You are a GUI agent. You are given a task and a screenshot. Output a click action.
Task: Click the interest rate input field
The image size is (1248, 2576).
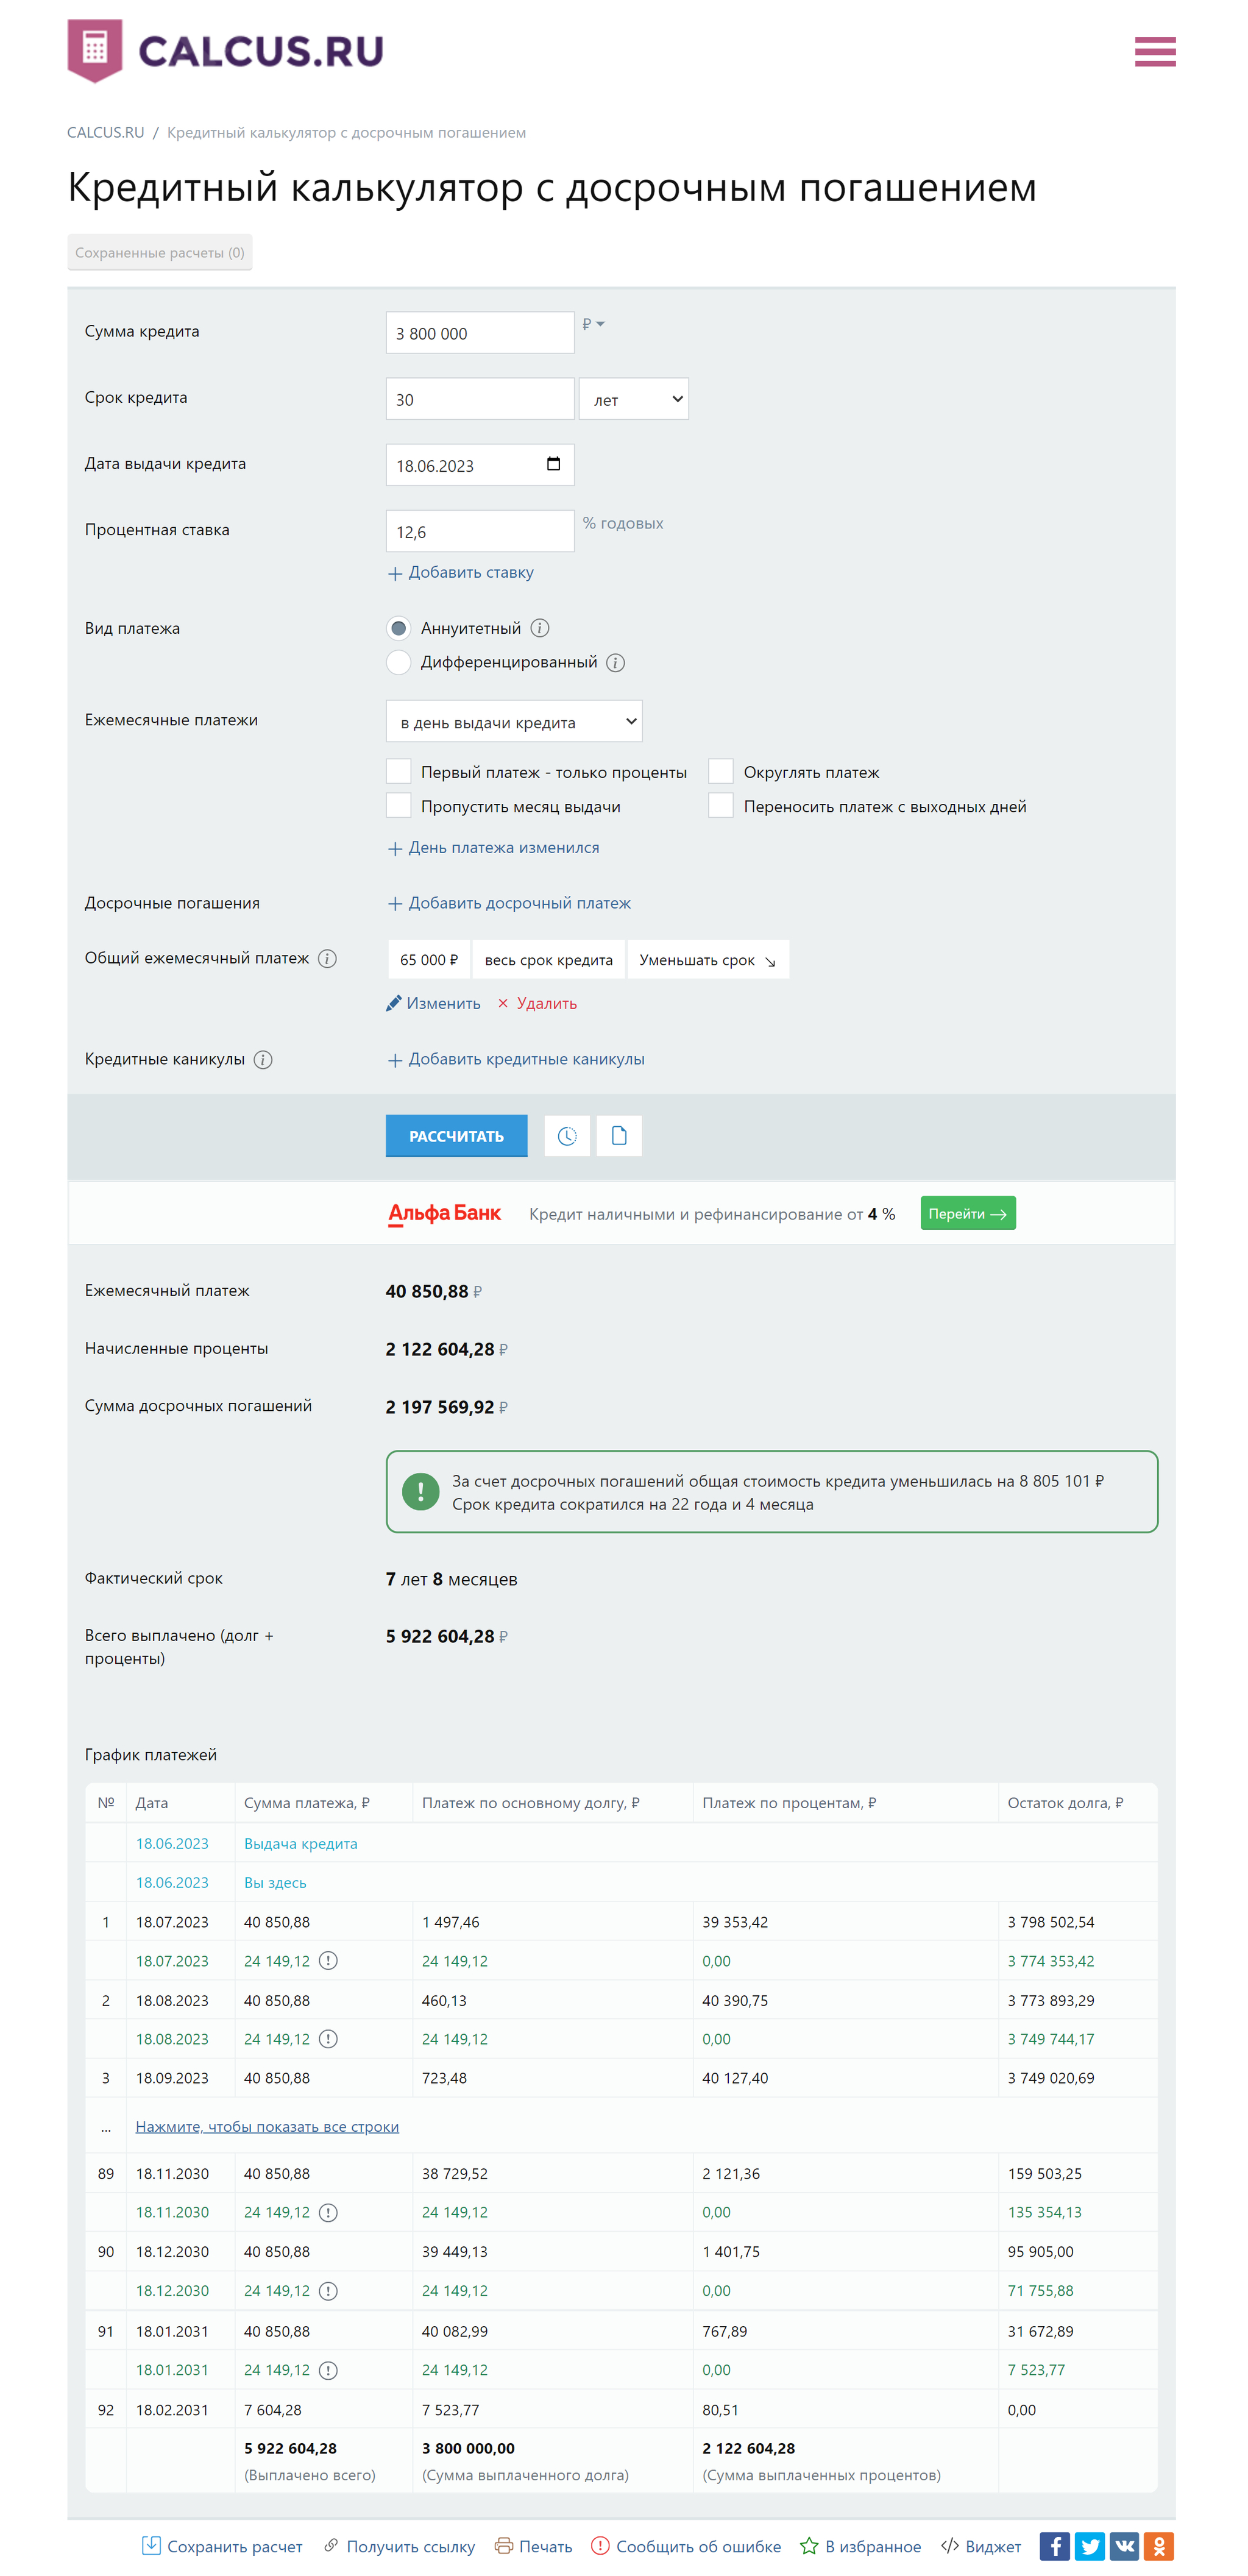(479, 531)
